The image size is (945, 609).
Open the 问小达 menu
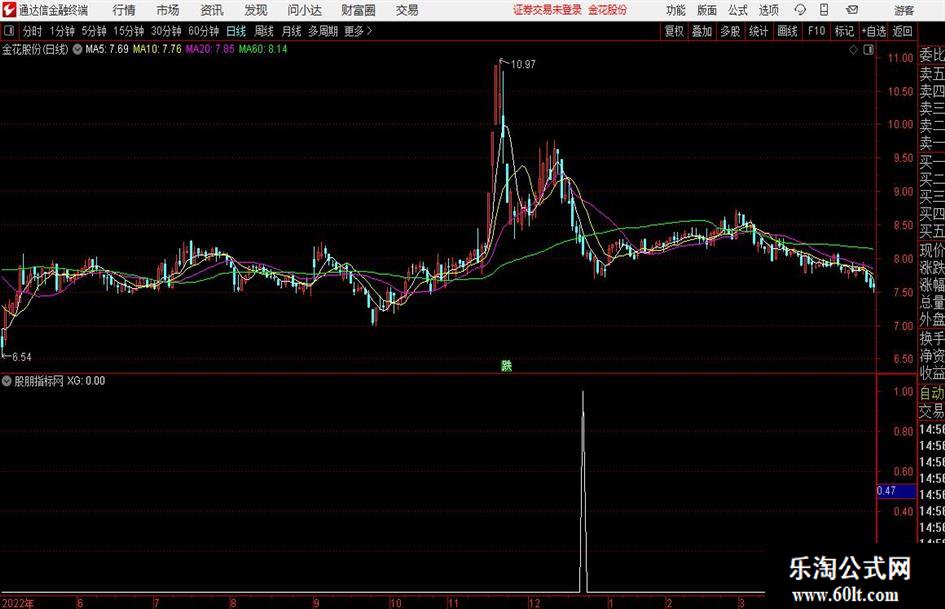coord(304,10)
